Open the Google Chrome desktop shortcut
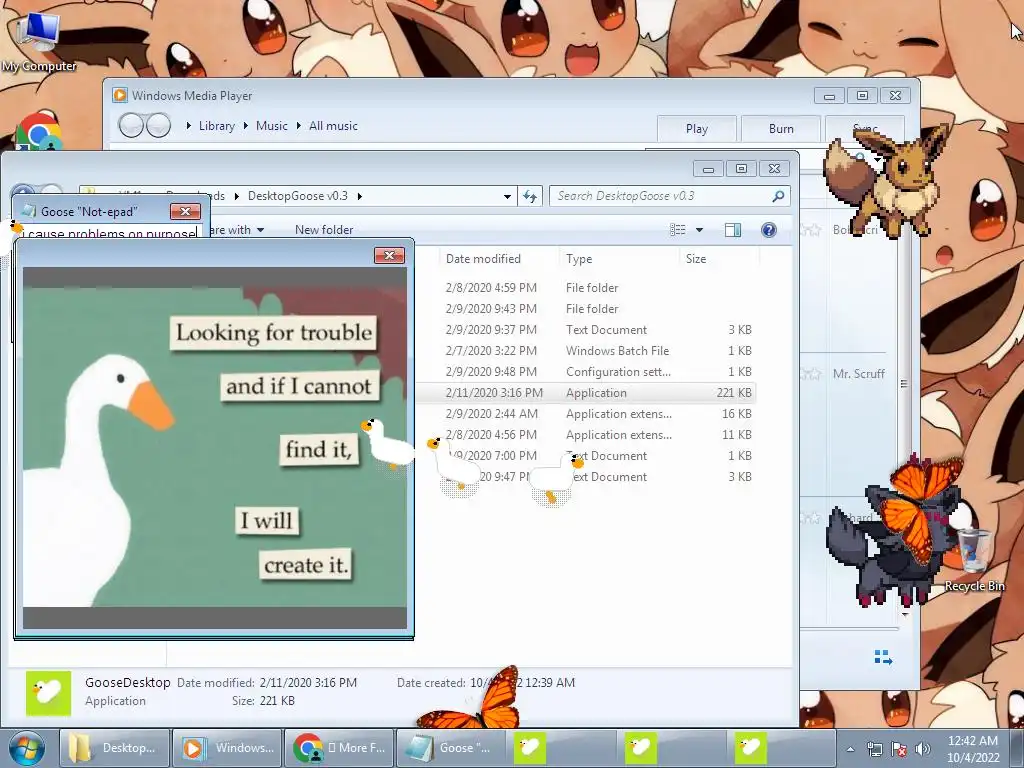This screenshot has height=768, width=1024. [x=38, y=132]
